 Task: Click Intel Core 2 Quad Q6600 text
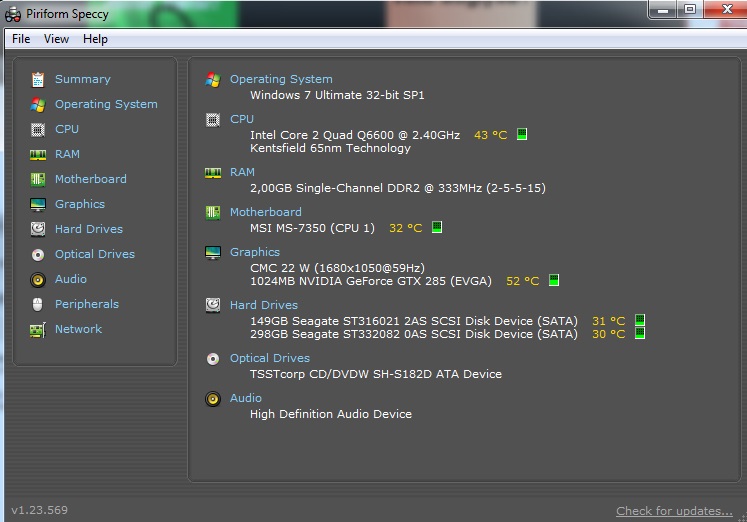[355, 135]
